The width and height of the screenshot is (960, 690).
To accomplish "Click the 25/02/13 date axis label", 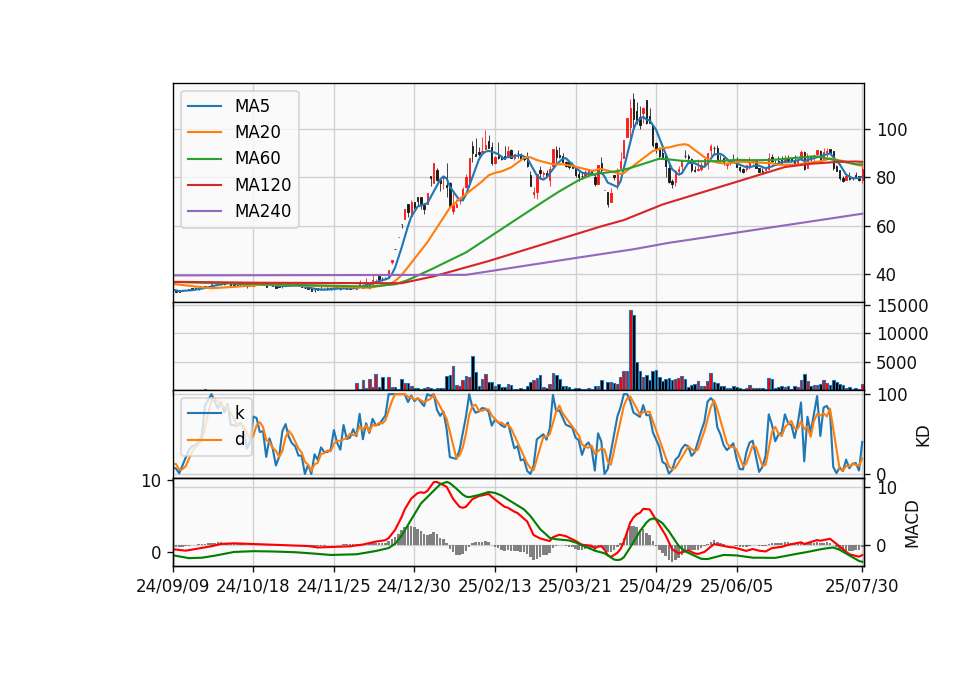I will coord(495,586).
